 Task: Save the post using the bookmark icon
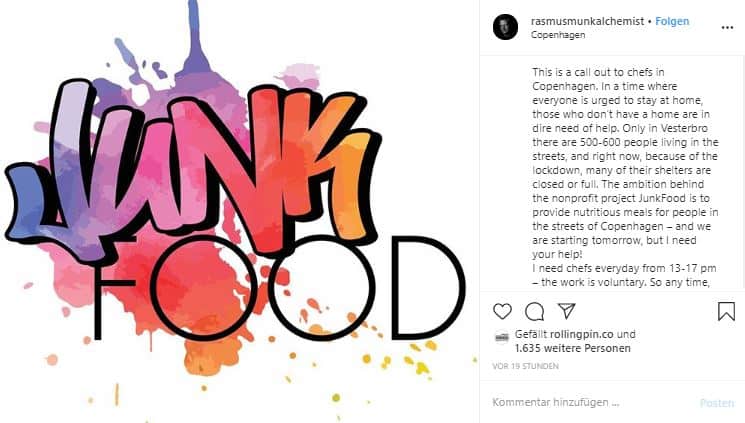coord(726,311)
